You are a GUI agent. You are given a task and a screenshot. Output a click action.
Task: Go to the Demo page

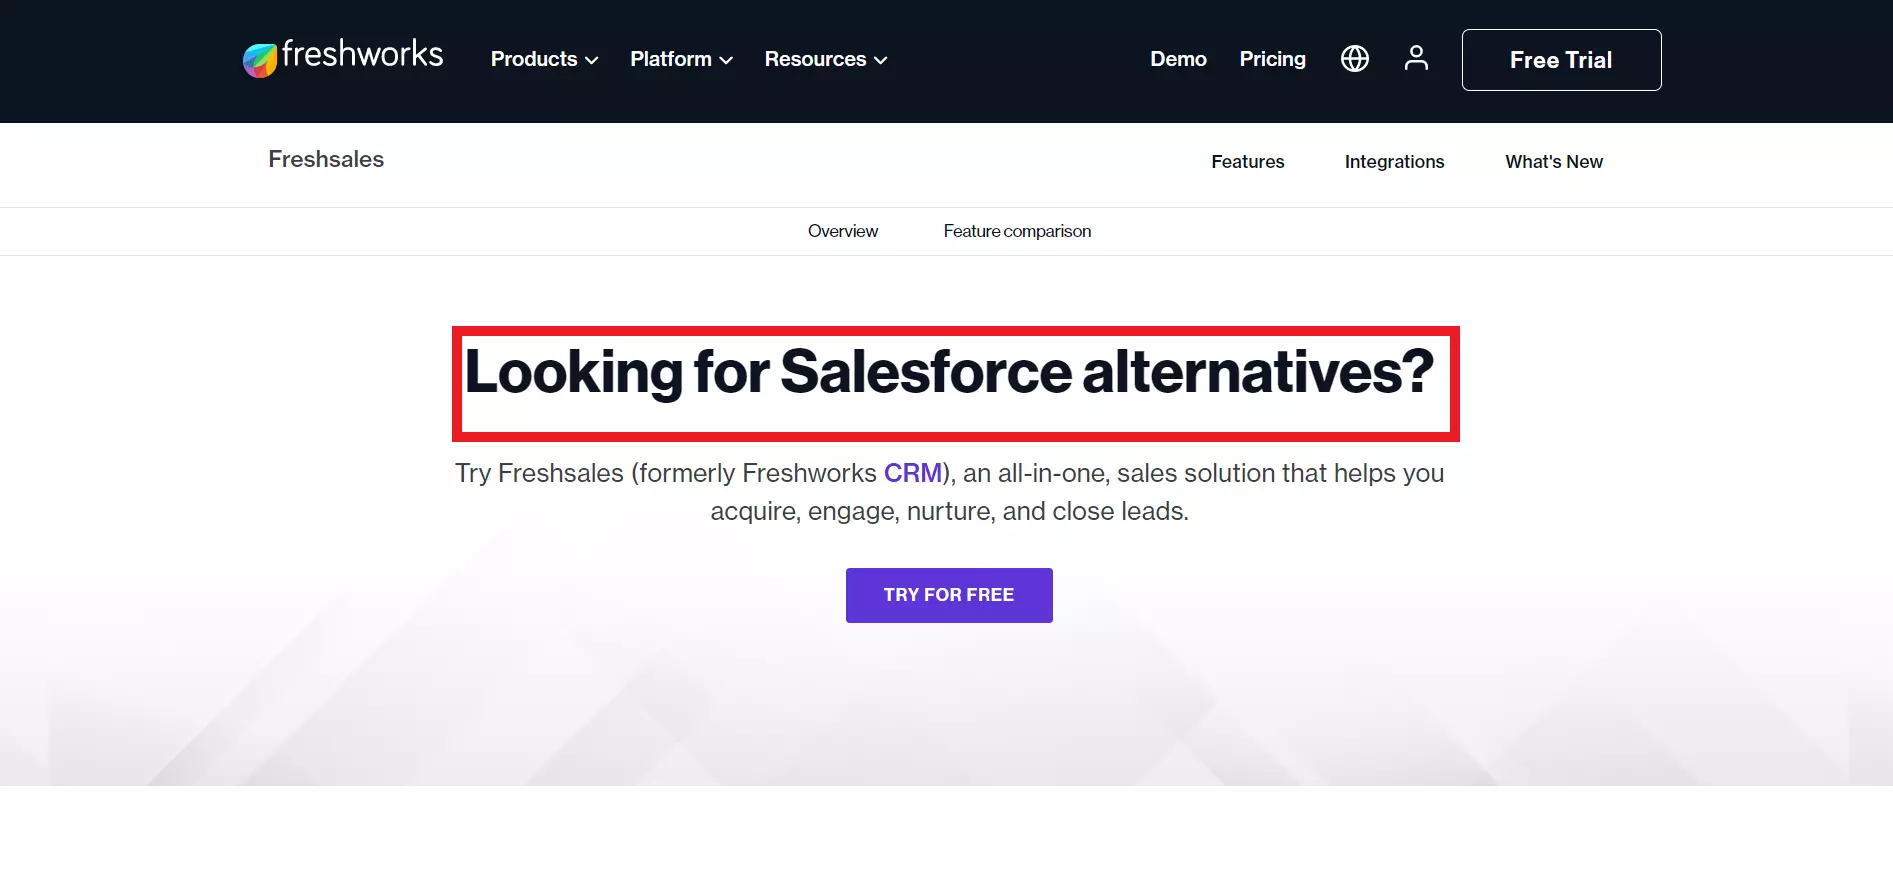click(x=1178, y=59)
